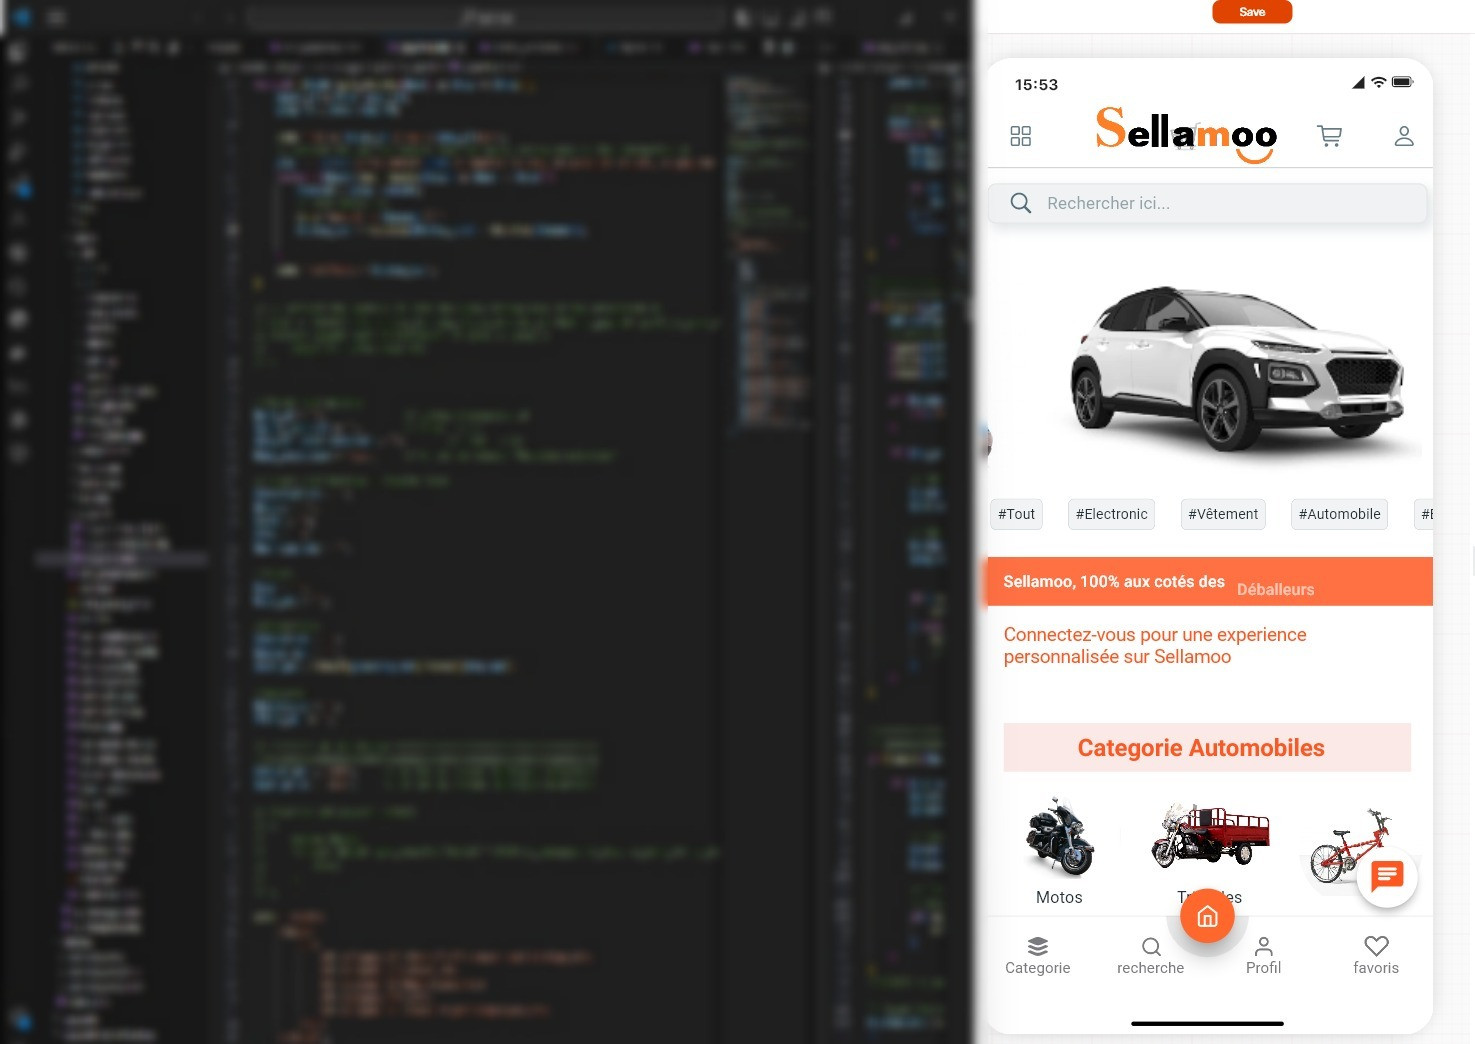Go to the Categorie bottom tab
Viewport: 1475px width, 1044px height.
(x=1037, y=955)
